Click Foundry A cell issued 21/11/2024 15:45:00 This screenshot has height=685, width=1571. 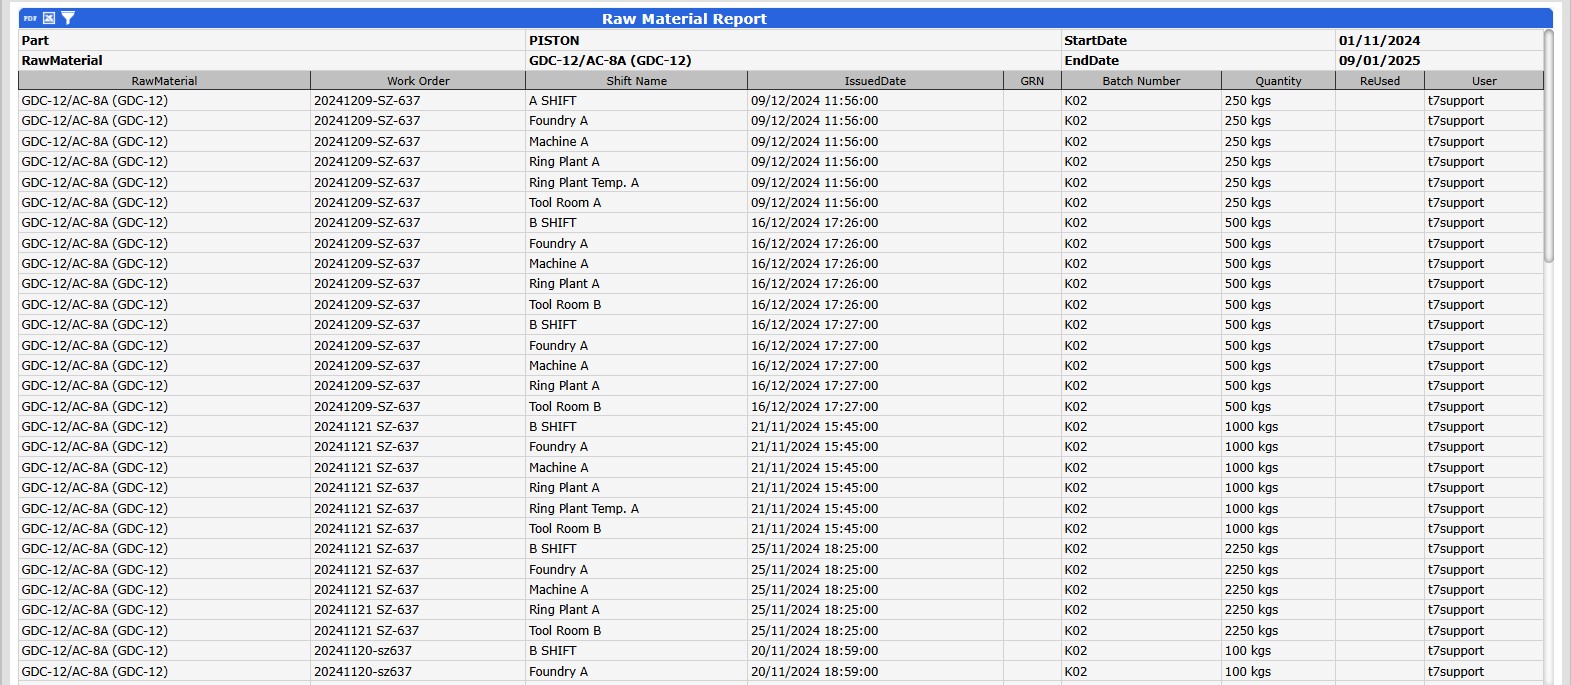pyautogui.click(x=635, y=447)
